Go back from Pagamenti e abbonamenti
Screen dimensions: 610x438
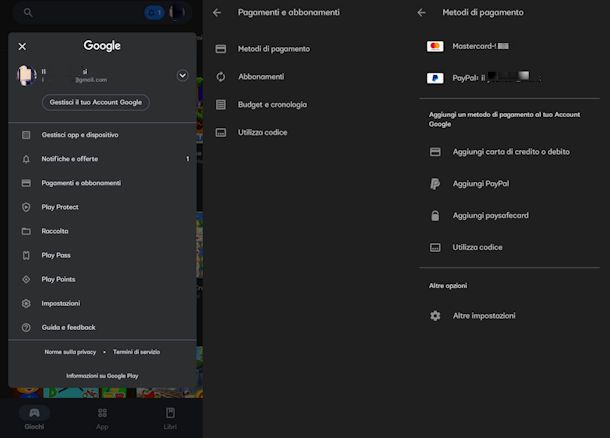coord(217,13)
